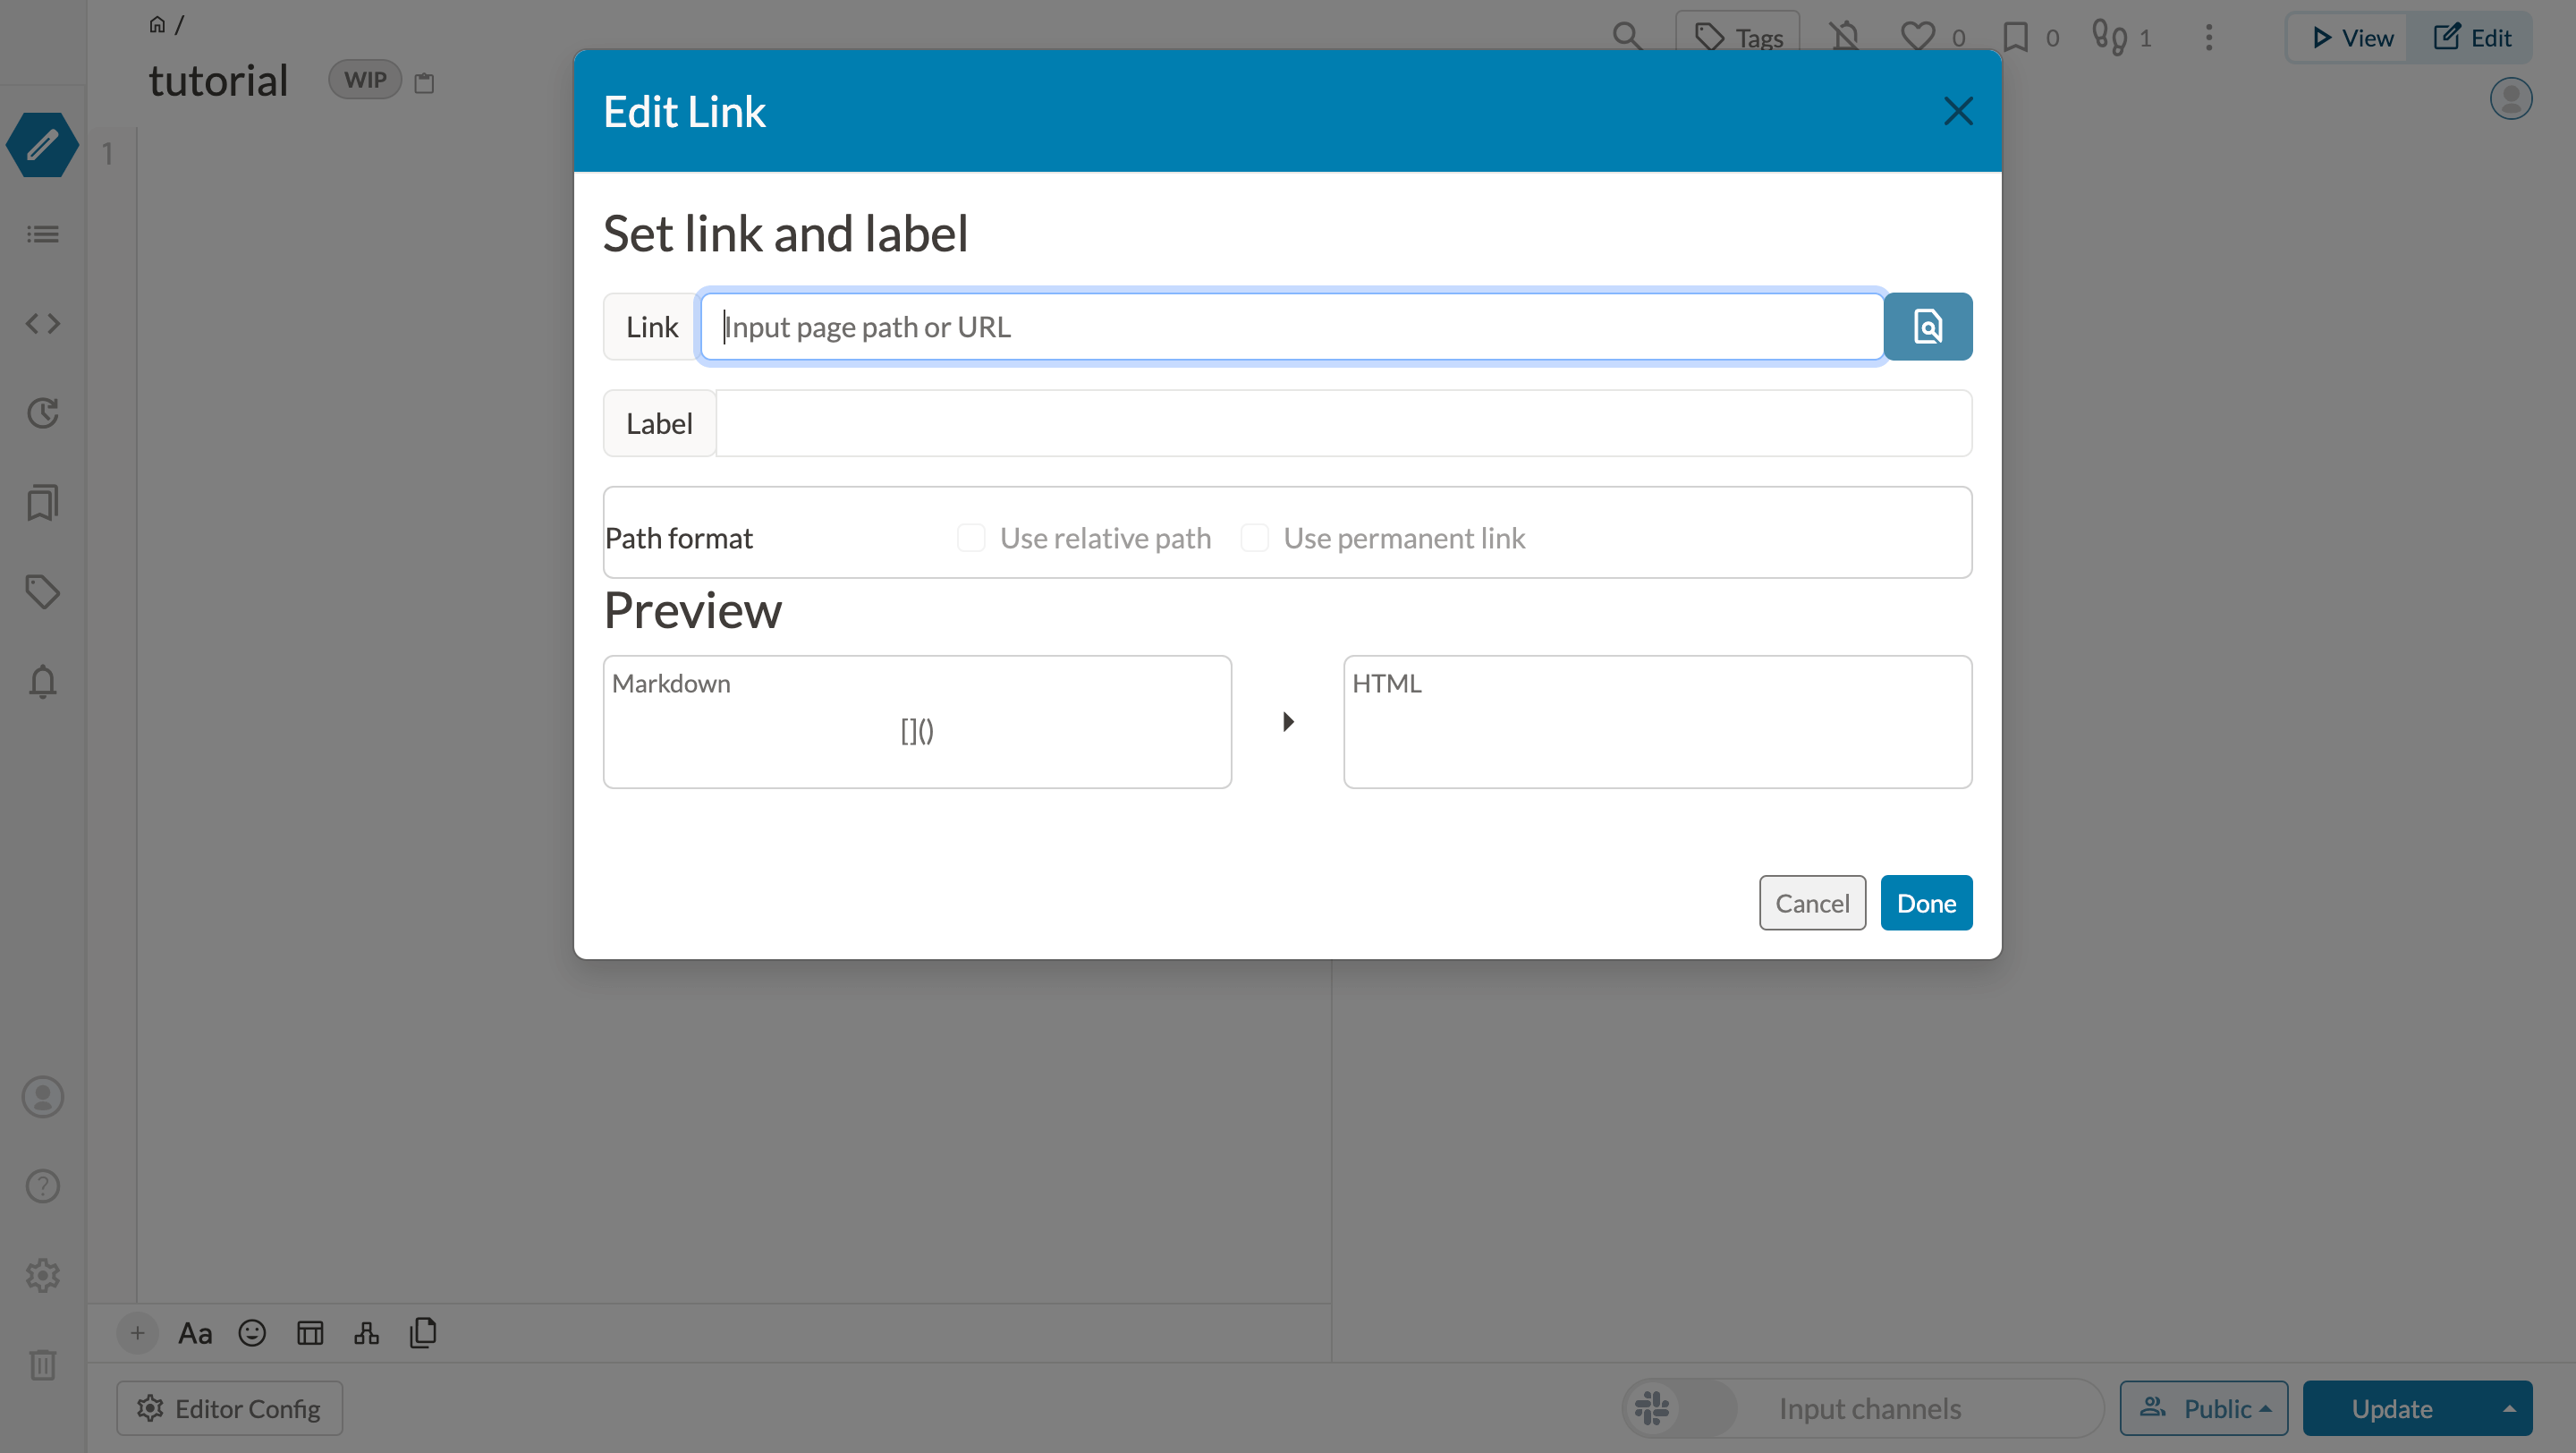
Task: Enable Use relative path checkbox
Action: (x=971, y=538)
